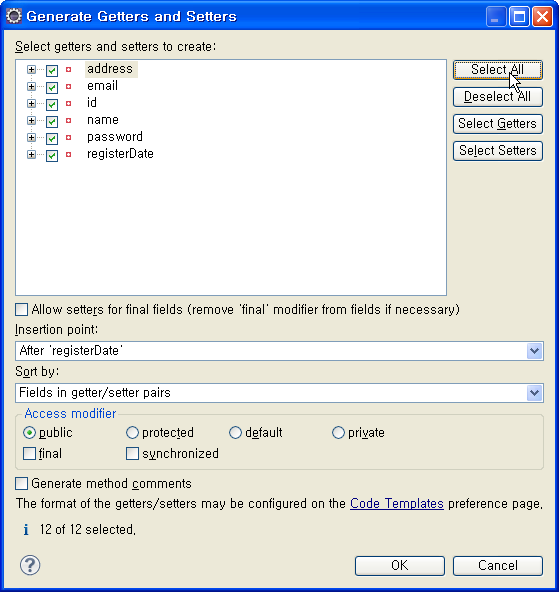The width and height of the screenshot is (559, 592).
Task: Select the default access modifier
Action: pyautogui.click(x=235, y=433)
